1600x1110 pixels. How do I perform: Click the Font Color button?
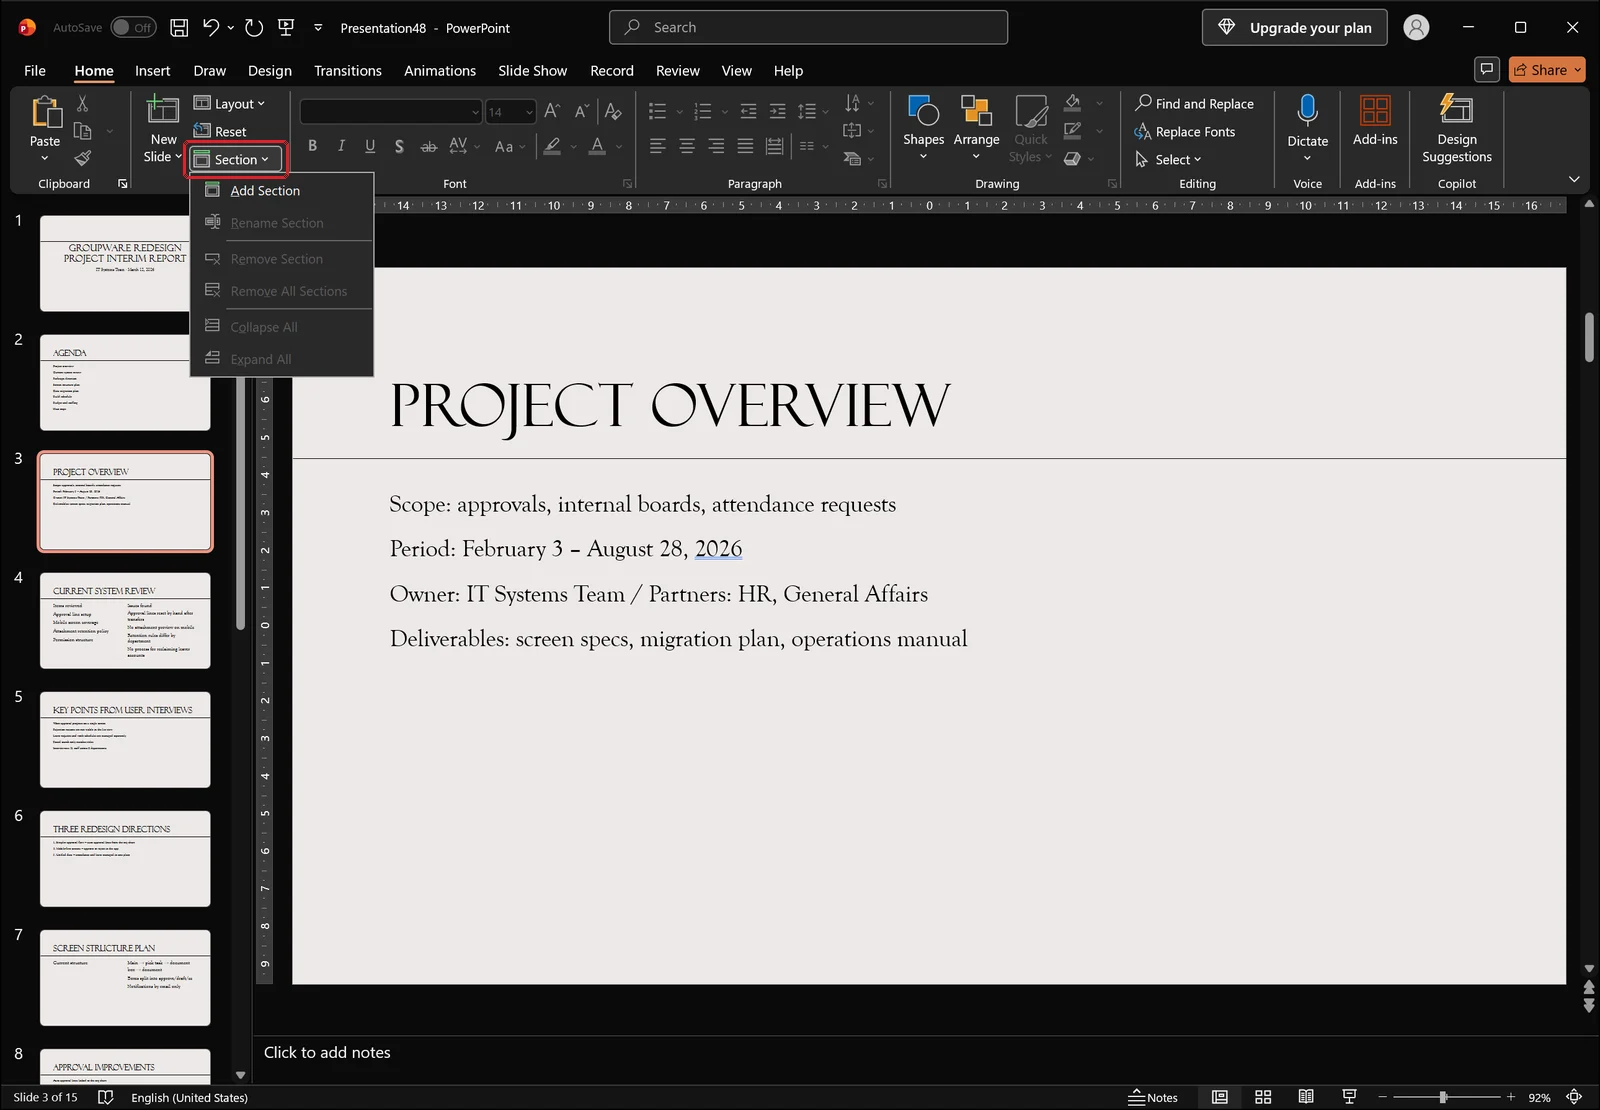tap(597, 146)
